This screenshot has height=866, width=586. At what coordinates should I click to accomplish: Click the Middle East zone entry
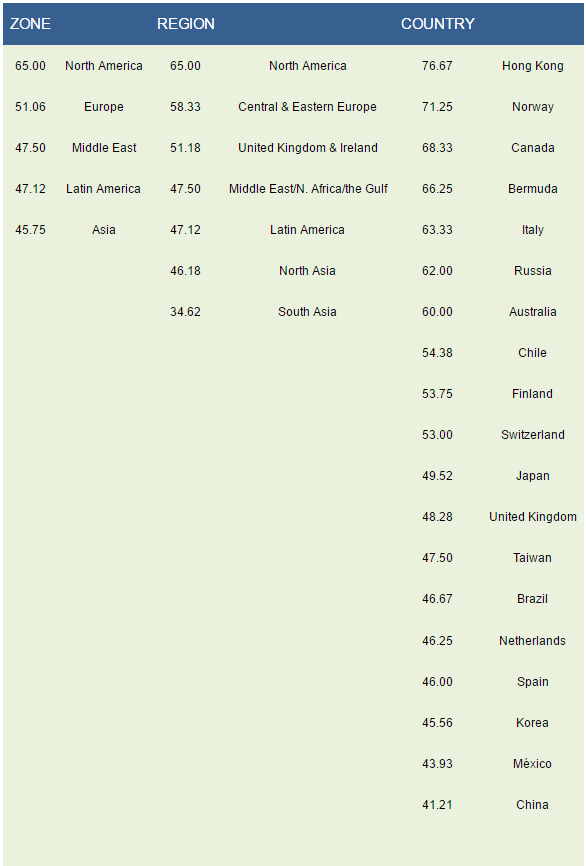click(x=104, y=147)
